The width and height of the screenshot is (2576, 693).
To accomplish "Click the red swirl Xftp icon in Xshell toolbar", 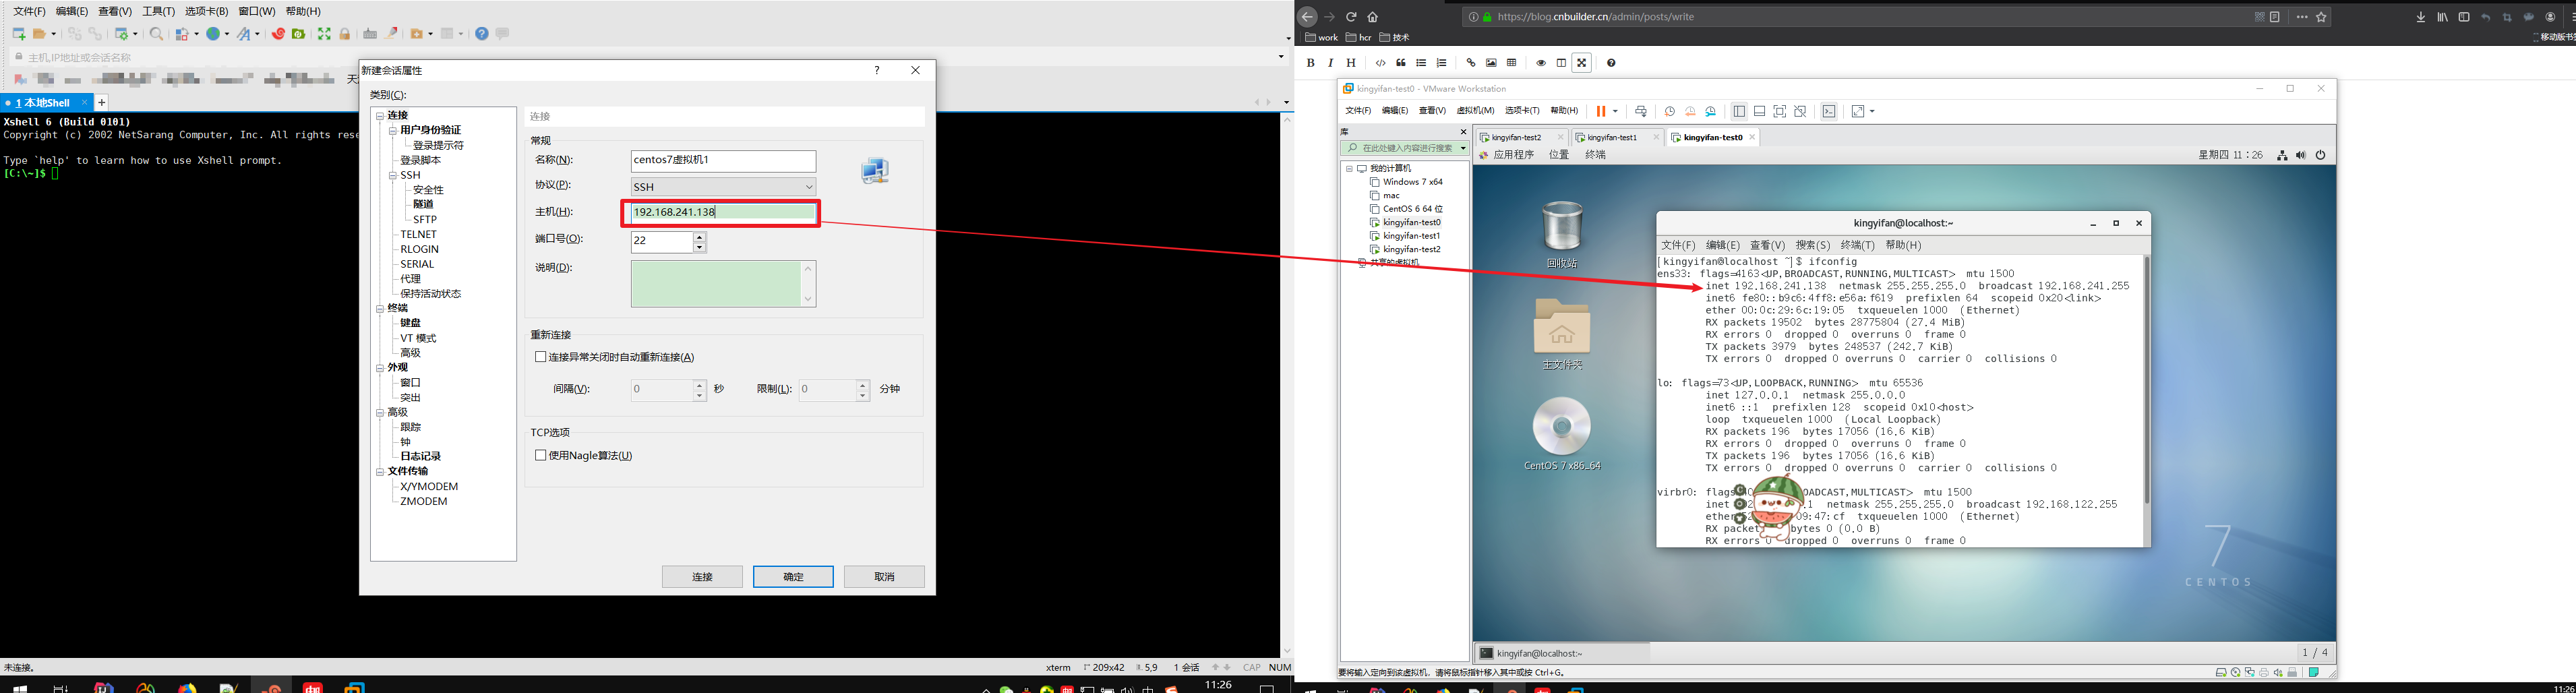I will [279, 34].
